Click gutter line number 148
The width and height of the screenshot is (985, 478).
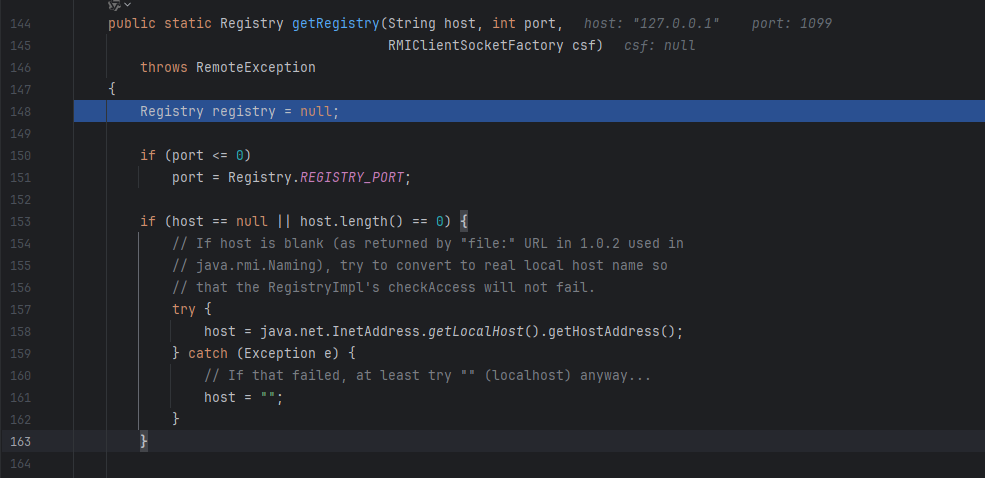pos(22,111)
